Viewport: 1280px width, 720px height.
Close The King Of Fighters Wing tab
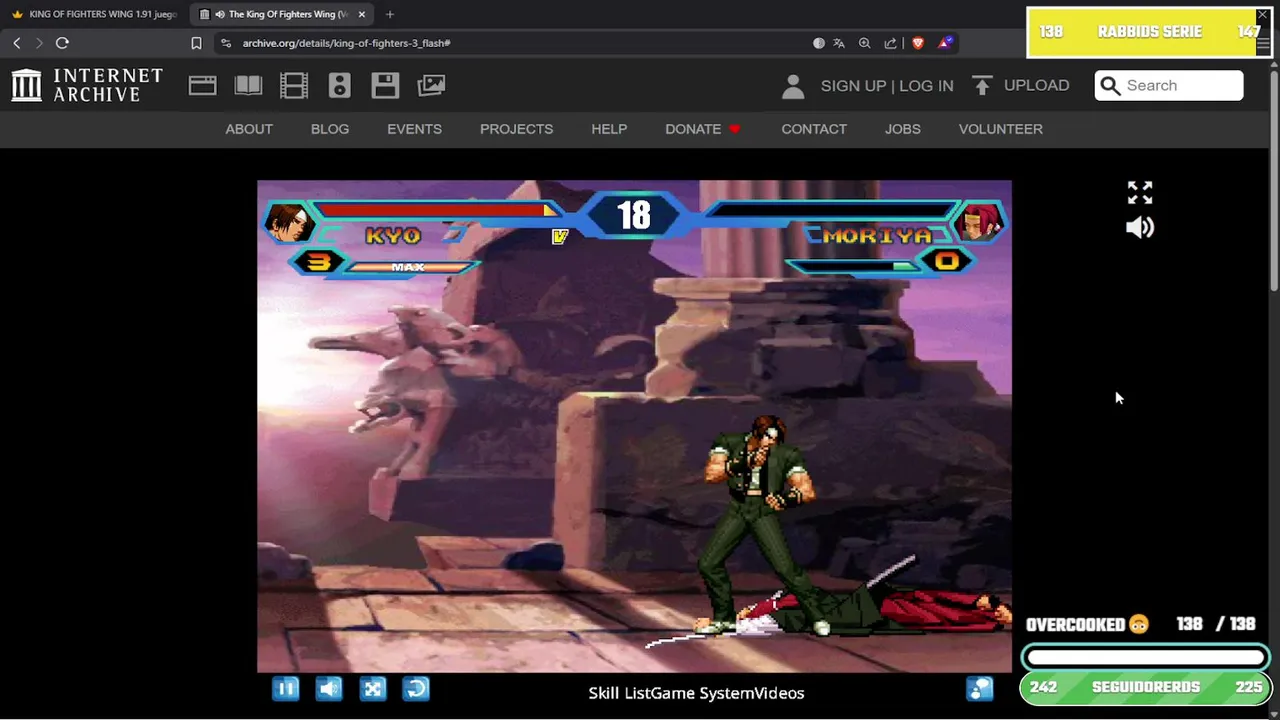point(362,14)
